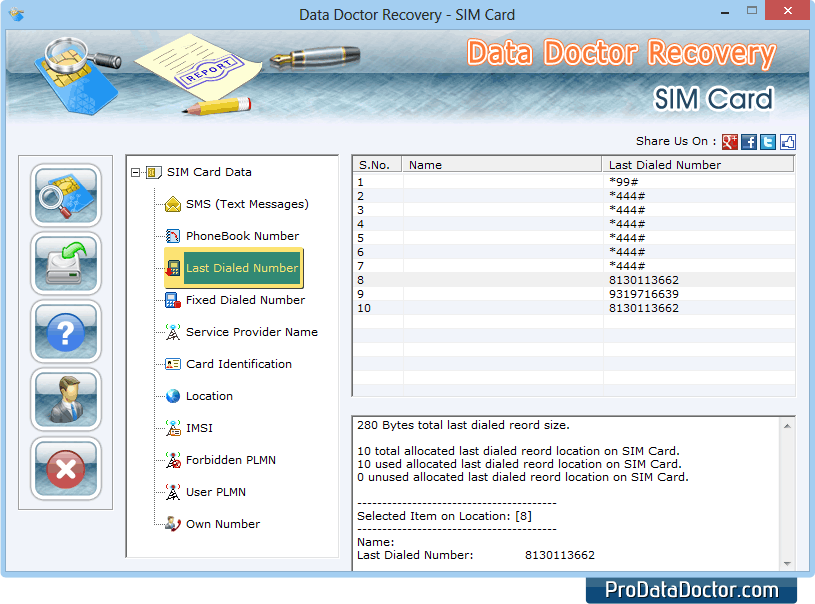Click details pane scroll down arrow
Screen dimensions: 815x604
tap(787, 563)
